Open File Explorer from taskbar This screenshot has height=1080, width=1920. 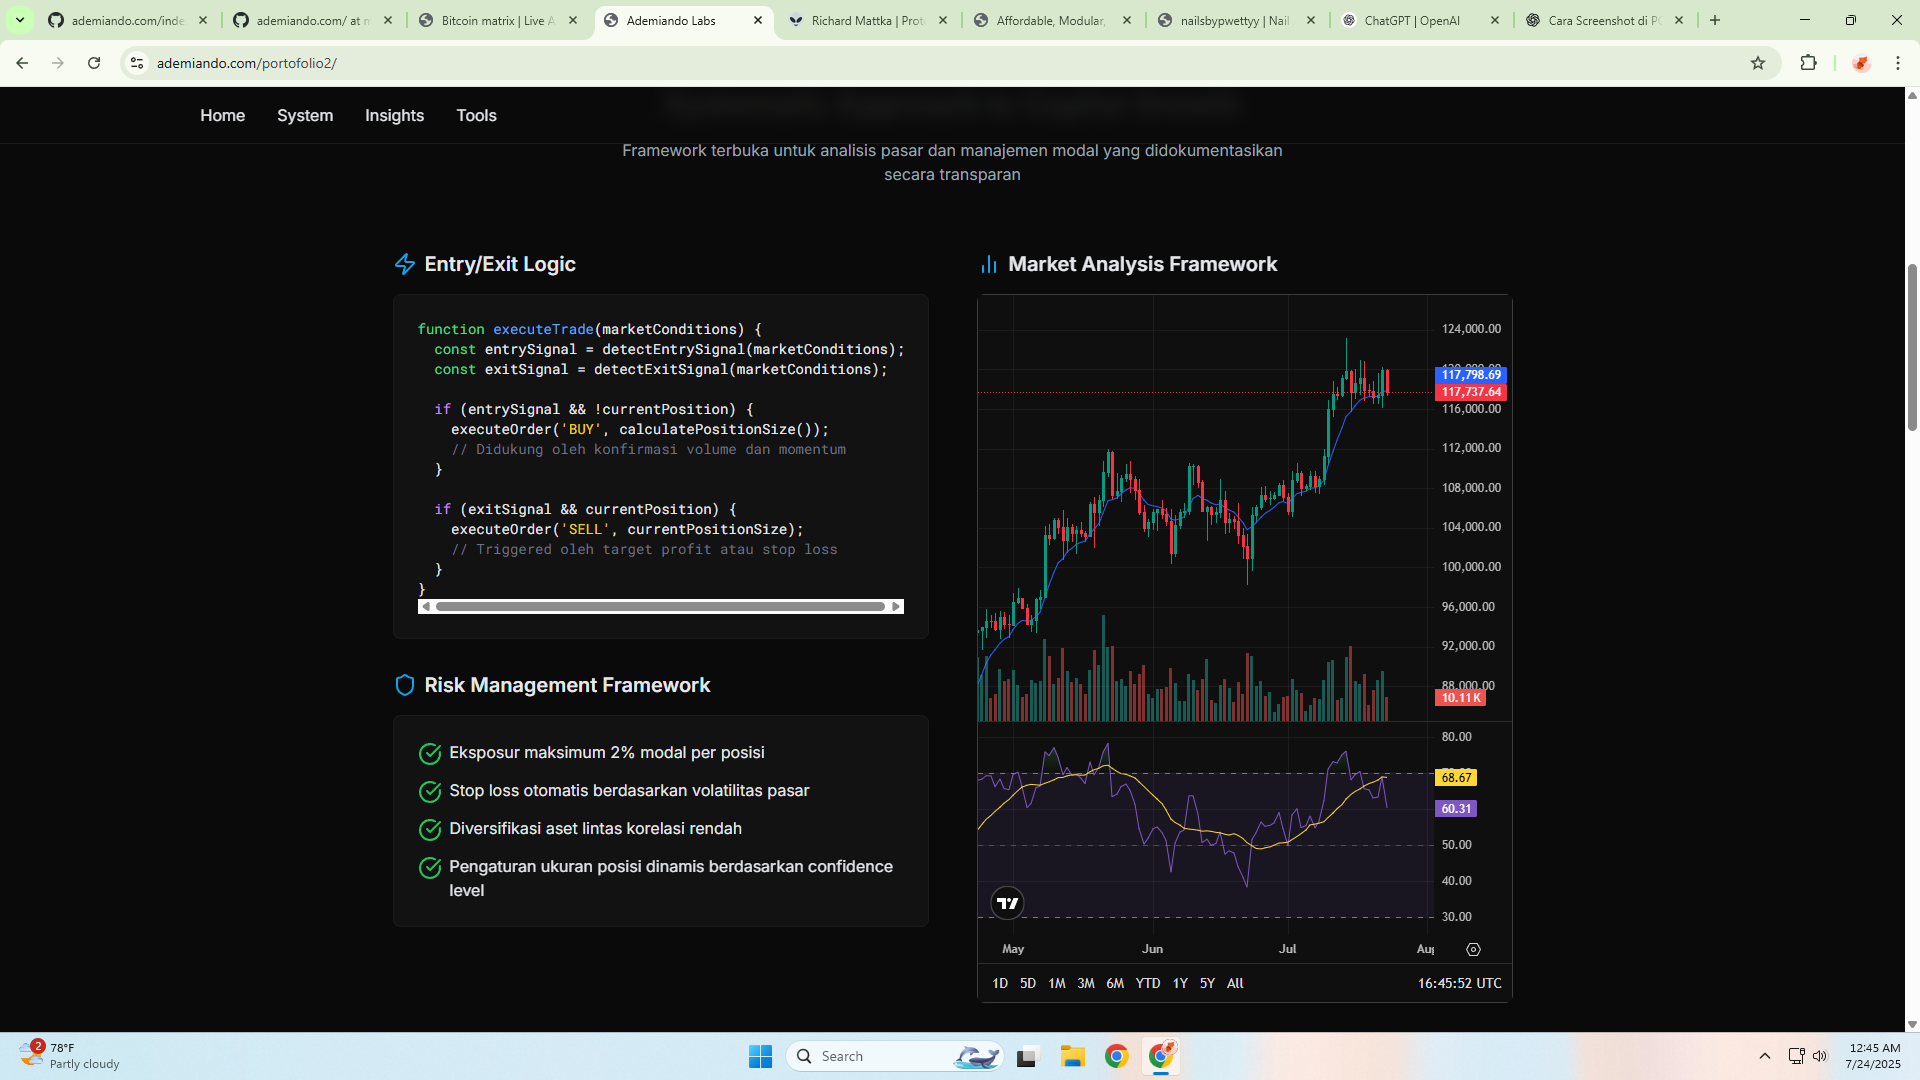1073,1056
